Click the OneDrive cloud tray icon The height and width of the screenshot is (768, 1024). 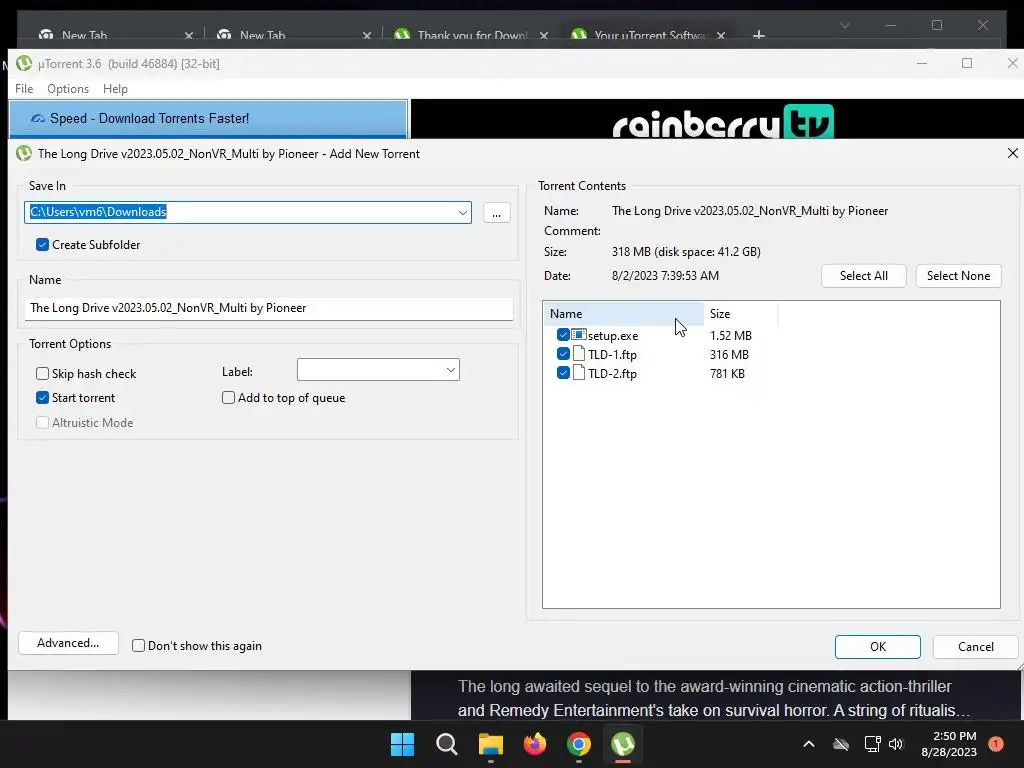coord(841,744)
